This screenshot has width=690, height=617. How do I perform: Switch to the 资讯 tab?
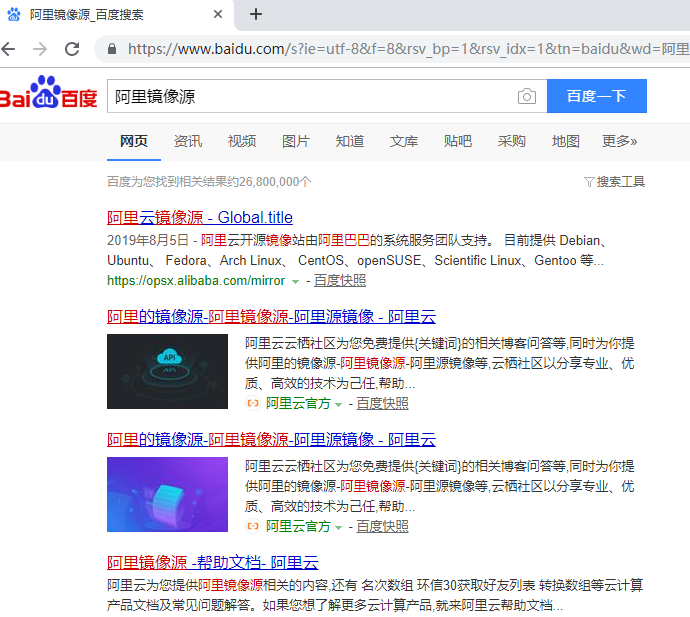coord(188,141)
